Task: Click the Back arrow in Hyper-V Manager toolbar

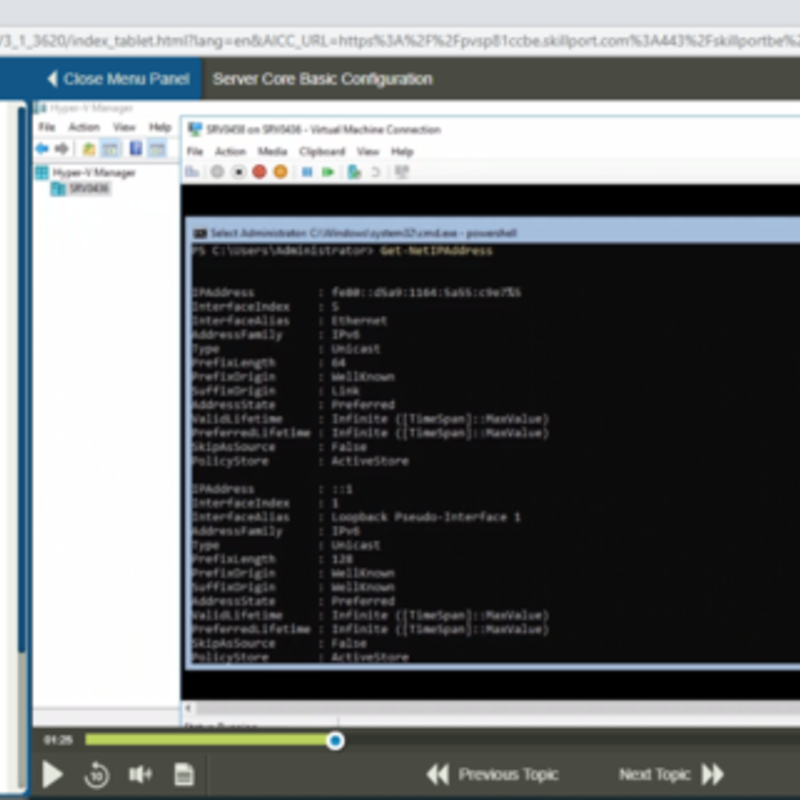Action: (x=42, y=149)
